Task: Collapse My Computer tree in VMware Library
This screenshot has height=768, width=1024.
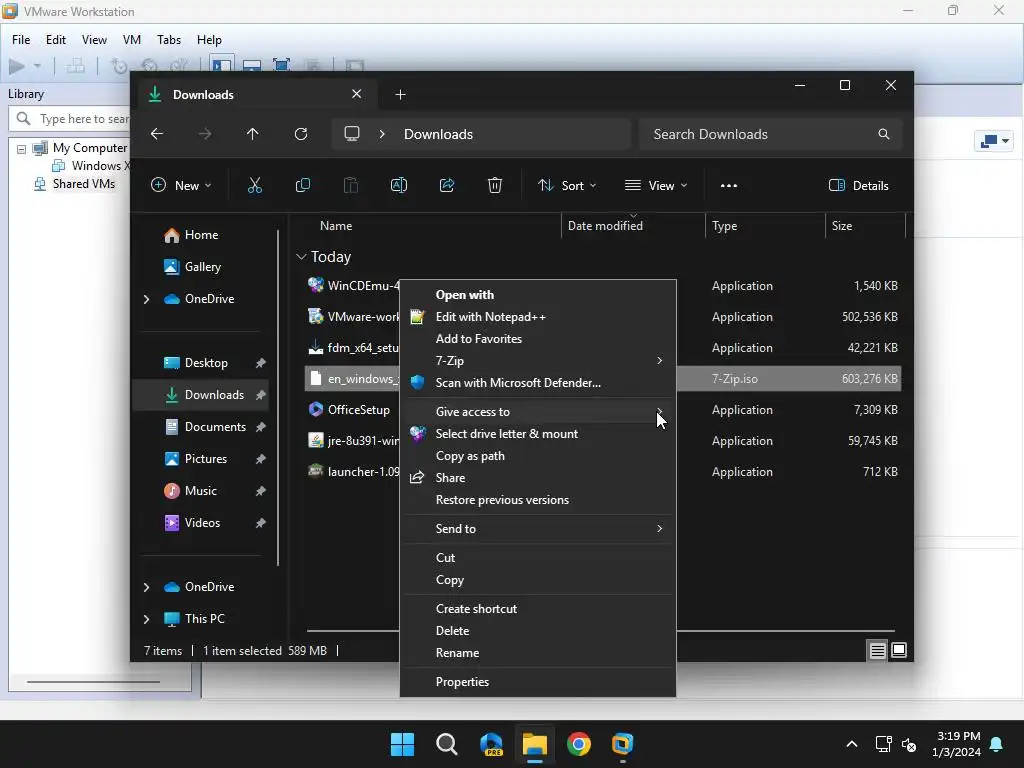Action: click(22, 149)
